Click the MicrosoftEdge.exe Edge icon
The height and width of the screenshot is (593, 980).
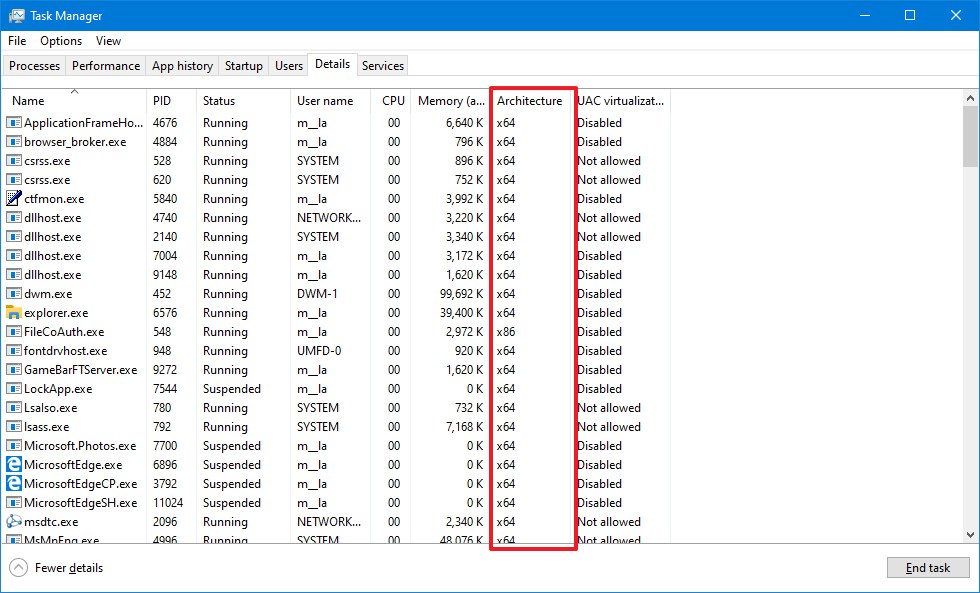pyautogui.click(x=14, y=465)
